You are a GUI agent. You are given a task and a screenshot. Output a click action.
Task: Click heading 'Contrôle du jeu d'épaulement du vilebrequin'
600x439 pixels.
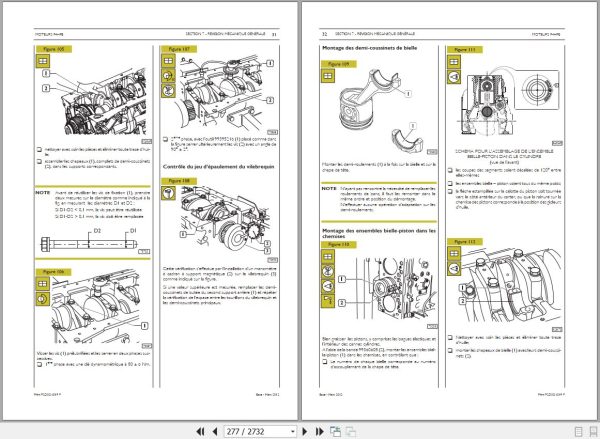tap(218, 166)
